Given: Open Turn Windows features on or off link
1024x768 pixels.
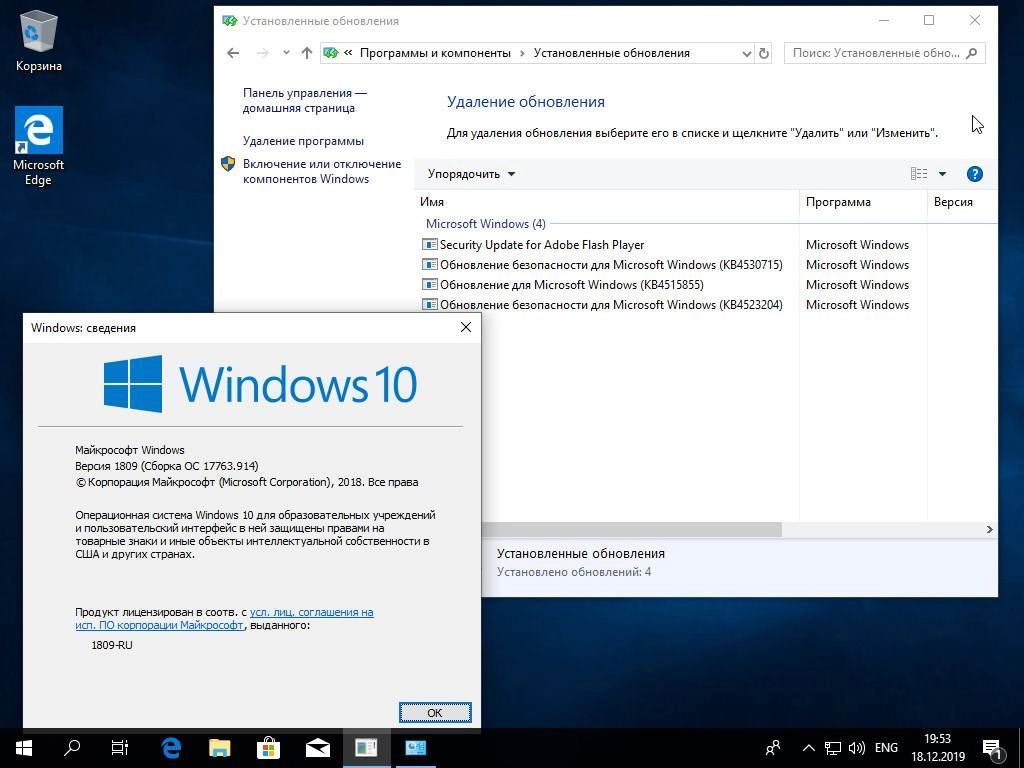Looking at the screenshot, I should [322, 171].
